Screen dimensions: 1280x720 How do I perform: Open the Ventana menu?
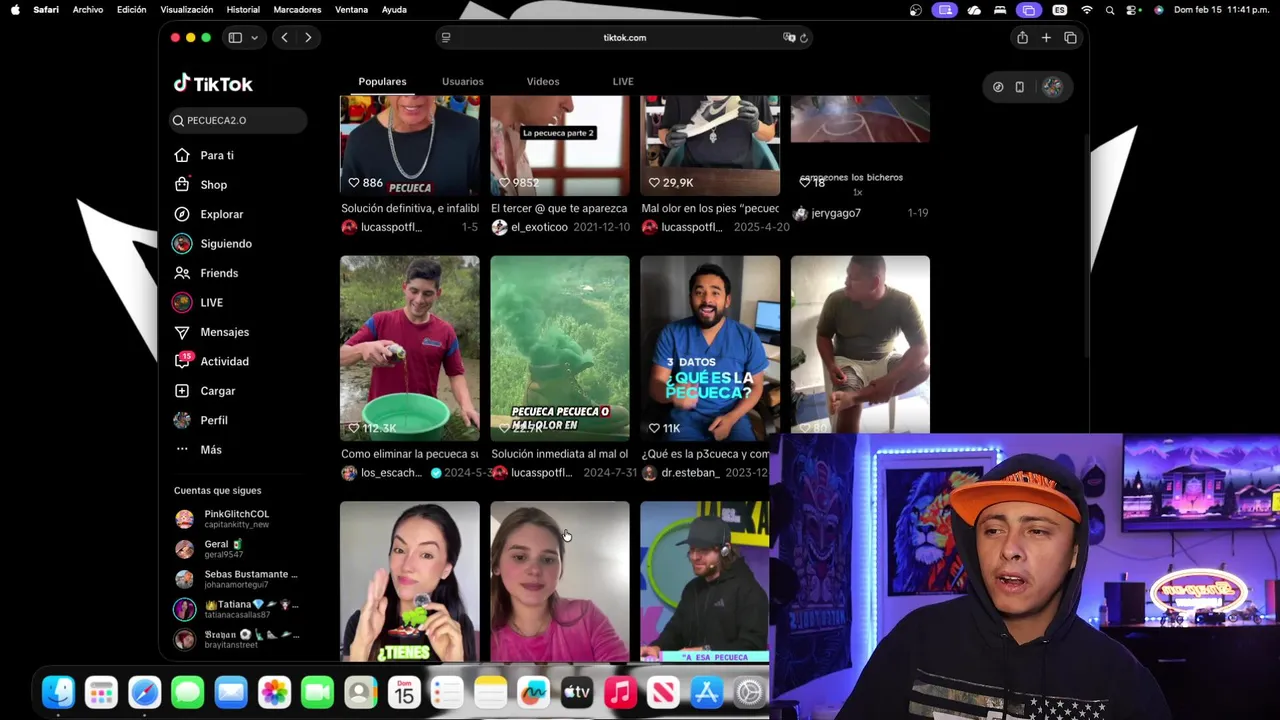(351, 10)
